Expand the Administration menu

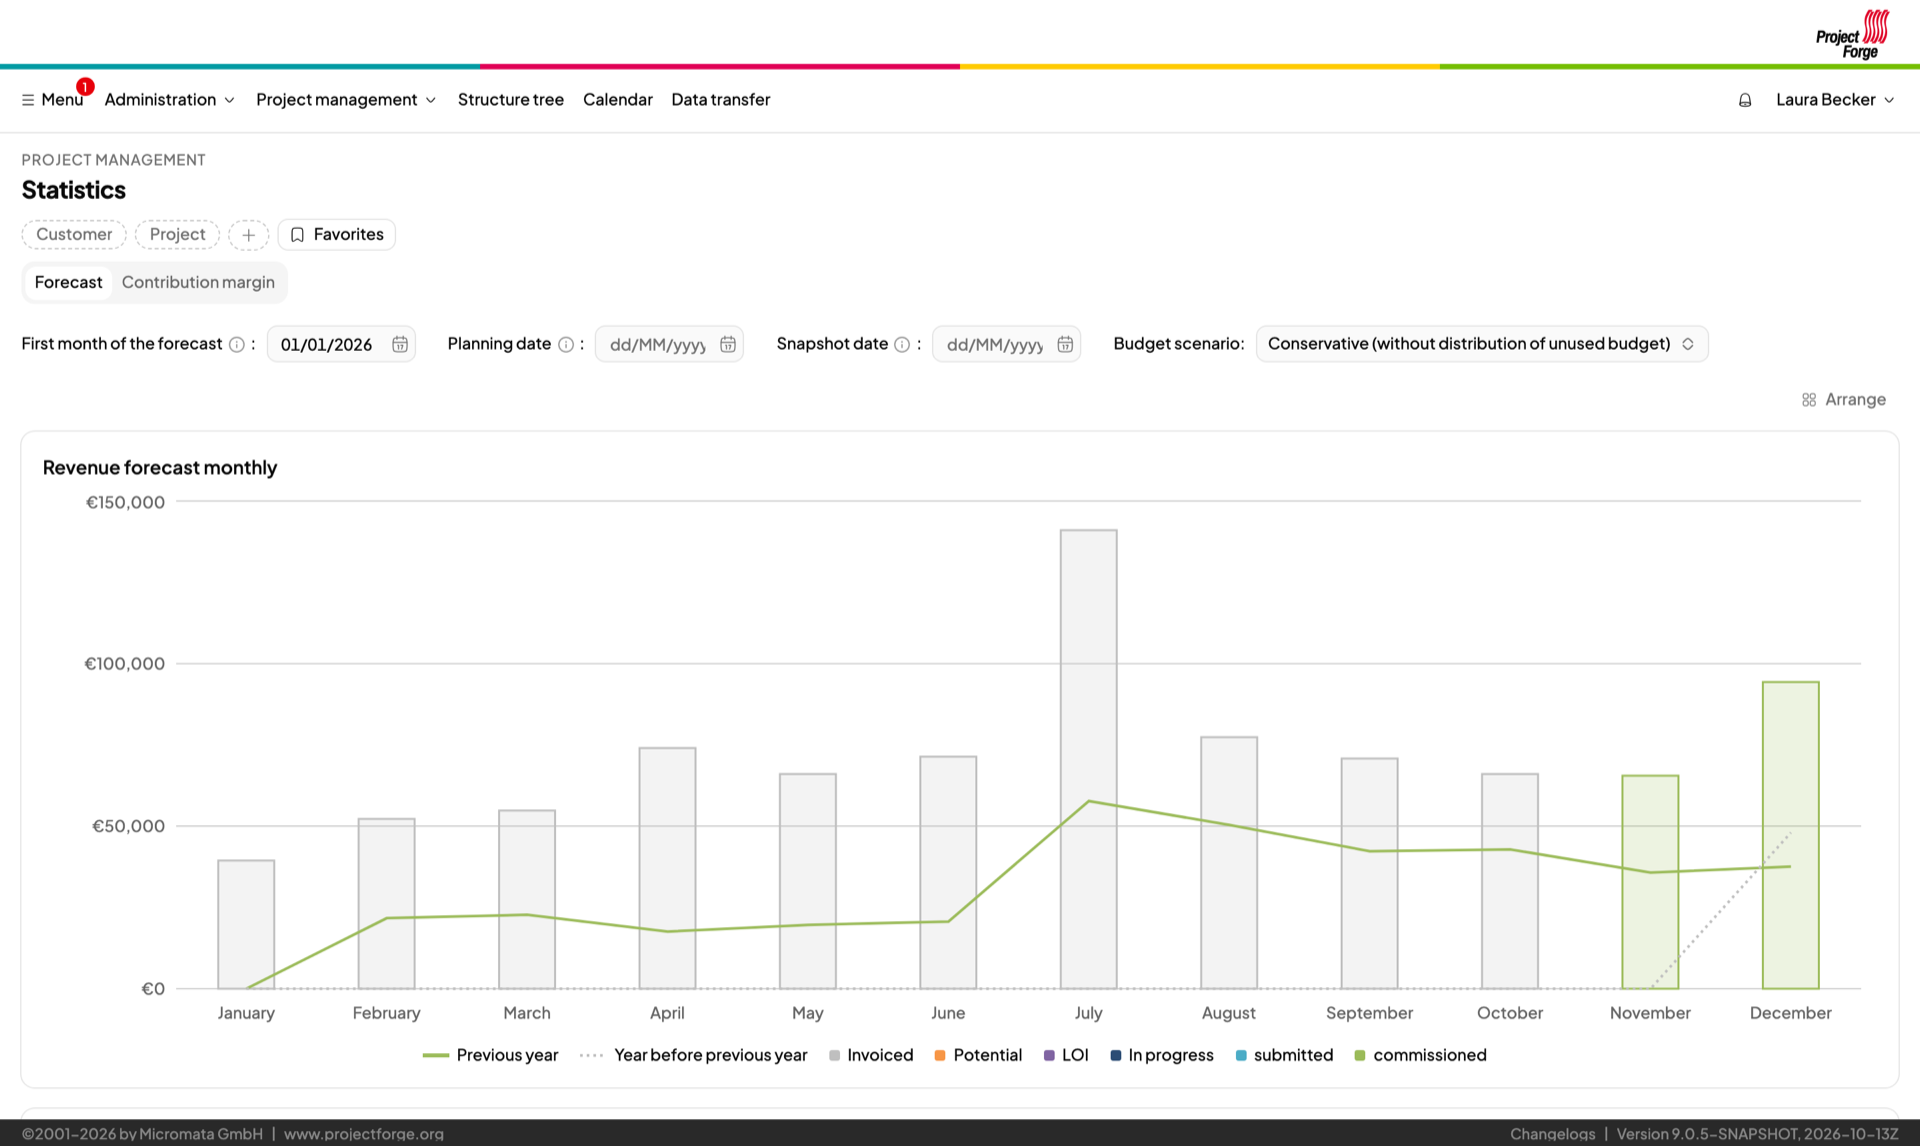click(170, 100)
